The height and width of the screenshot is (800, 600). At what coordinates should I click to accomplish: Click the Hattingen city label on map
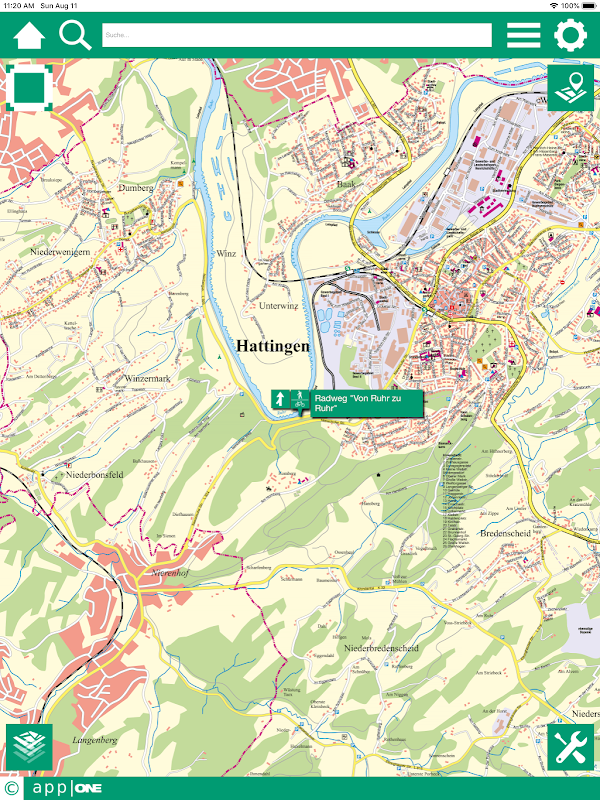click(x=273, y=346)
